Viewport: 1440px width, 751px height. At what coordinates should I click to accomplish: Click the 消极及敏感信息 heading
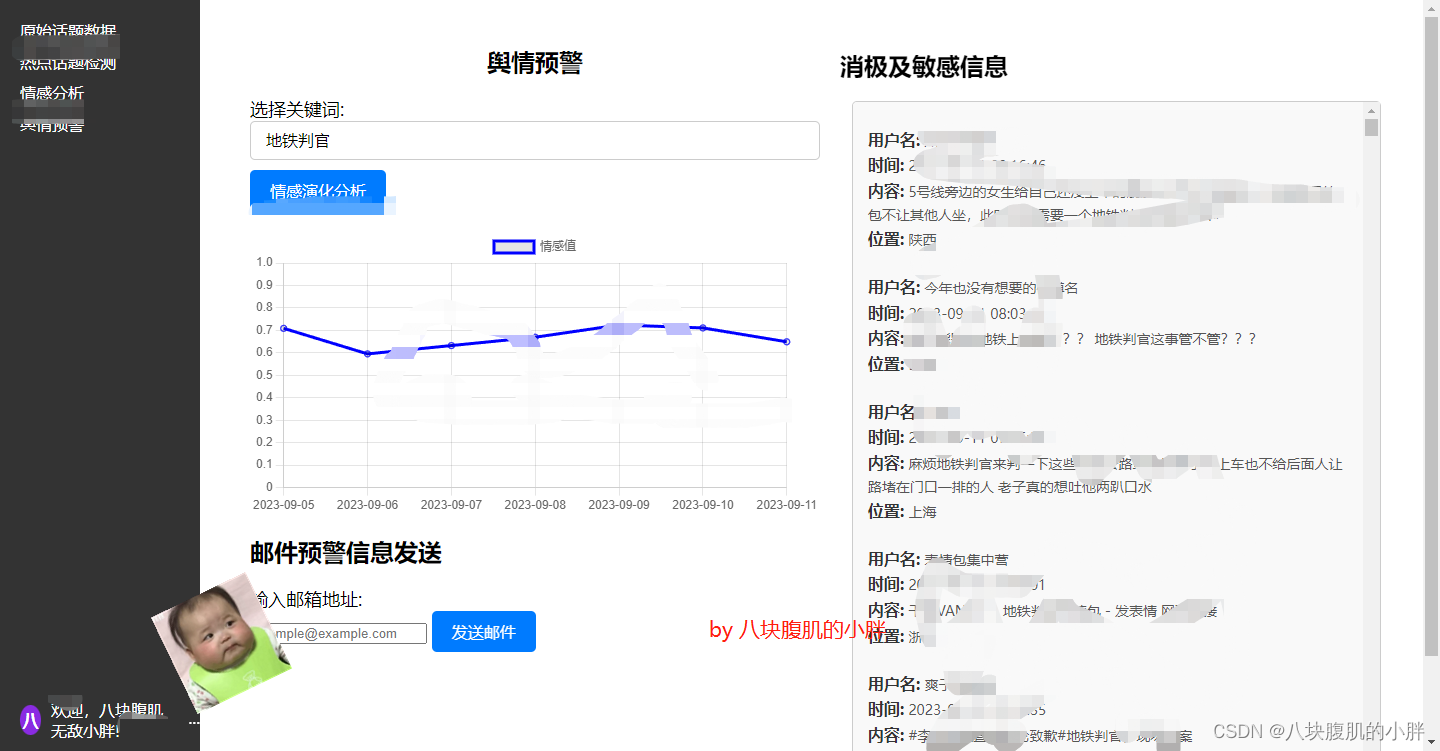coord(923,67)
